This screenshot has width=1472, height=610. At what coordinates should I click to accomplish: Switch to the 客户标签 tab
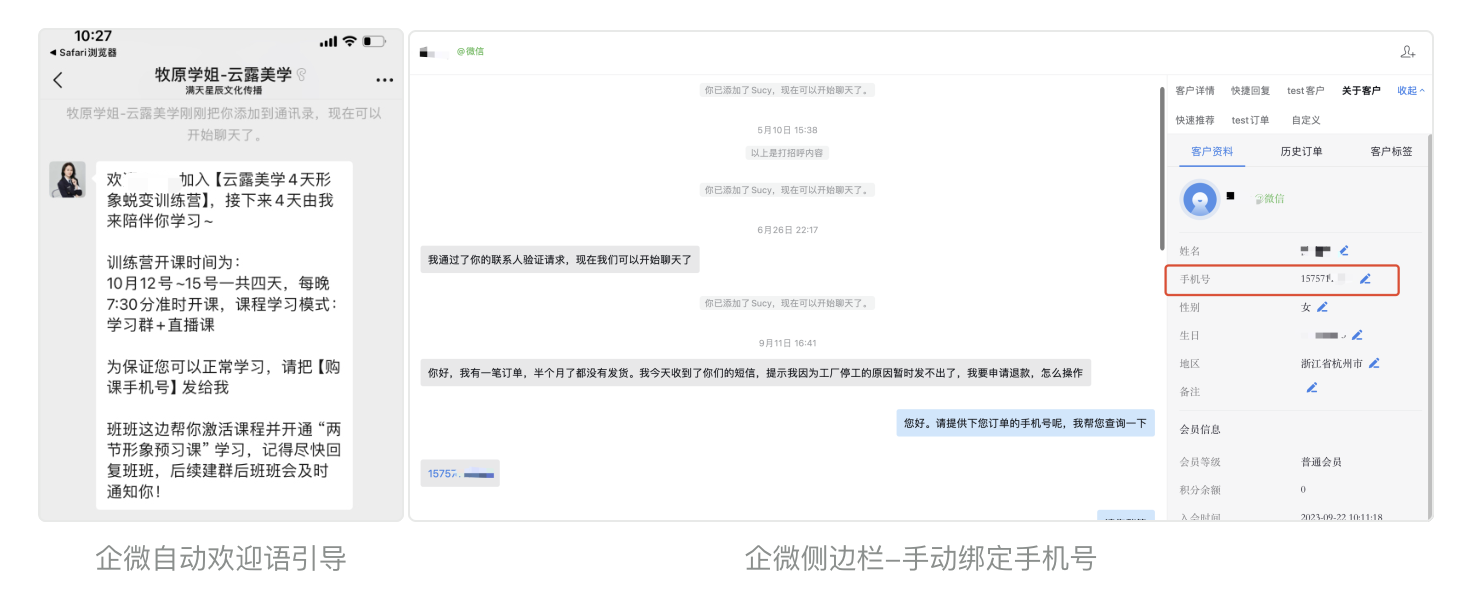click(1391, 152)
